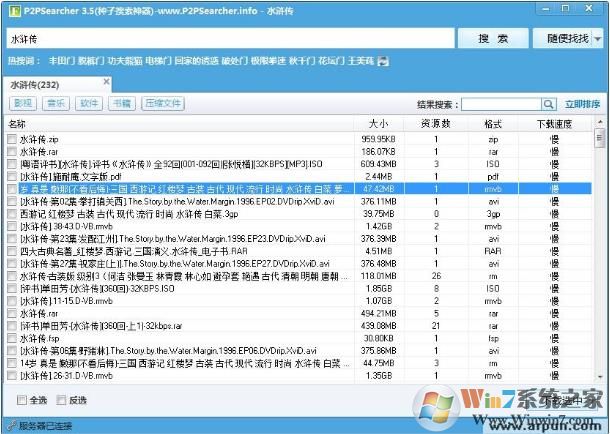The width and height of the screenshot is (610, 434).
Task: Check the 施耐庵.文字版.pdf row
Action: [x=12, y=176]
